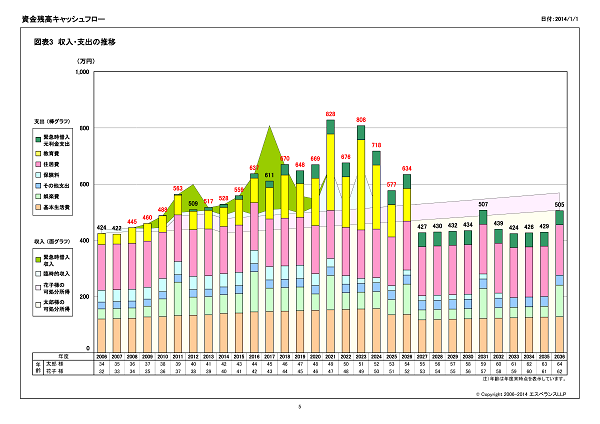The height and width of the screenshot is (424, 600).
Task: Click the yellow 教育費 legend swatch
Action: (38, 153)
